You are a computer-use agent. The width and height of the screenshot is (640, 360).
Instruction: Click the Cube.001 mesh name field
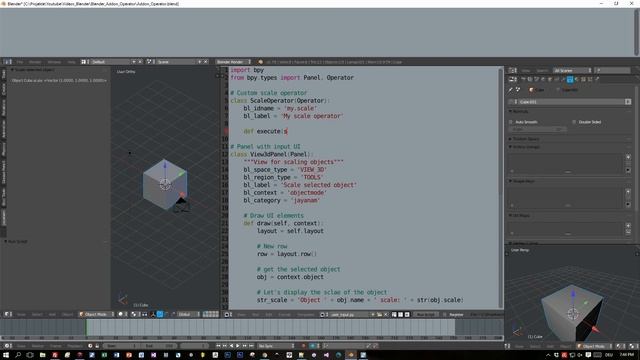pos(570,102)
